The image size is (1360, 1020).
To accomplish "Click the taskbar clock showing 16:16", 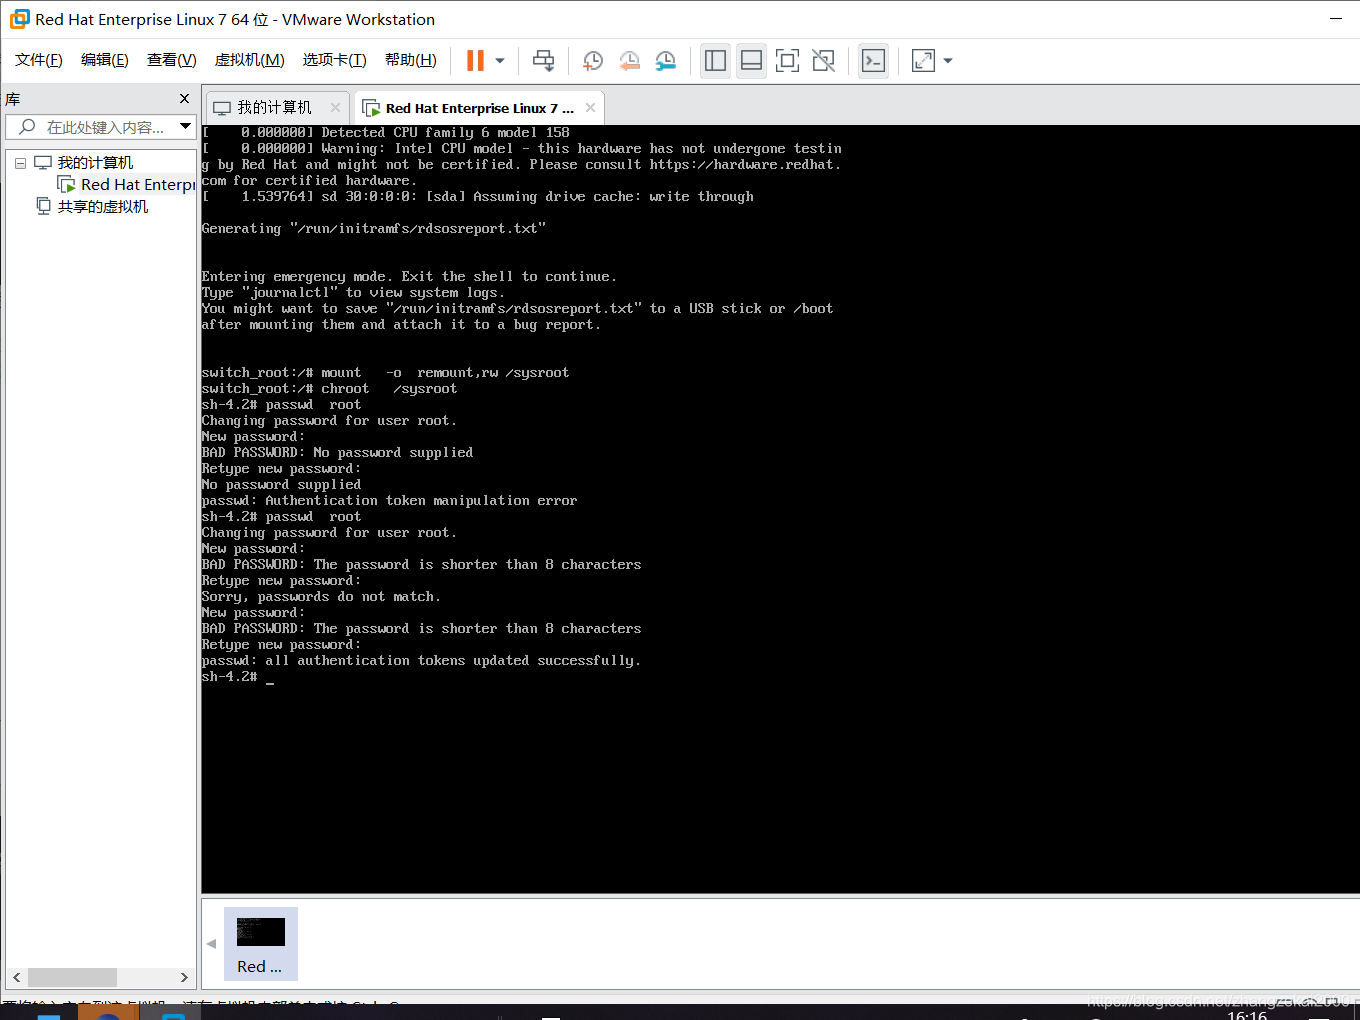I will 1247,1014.
